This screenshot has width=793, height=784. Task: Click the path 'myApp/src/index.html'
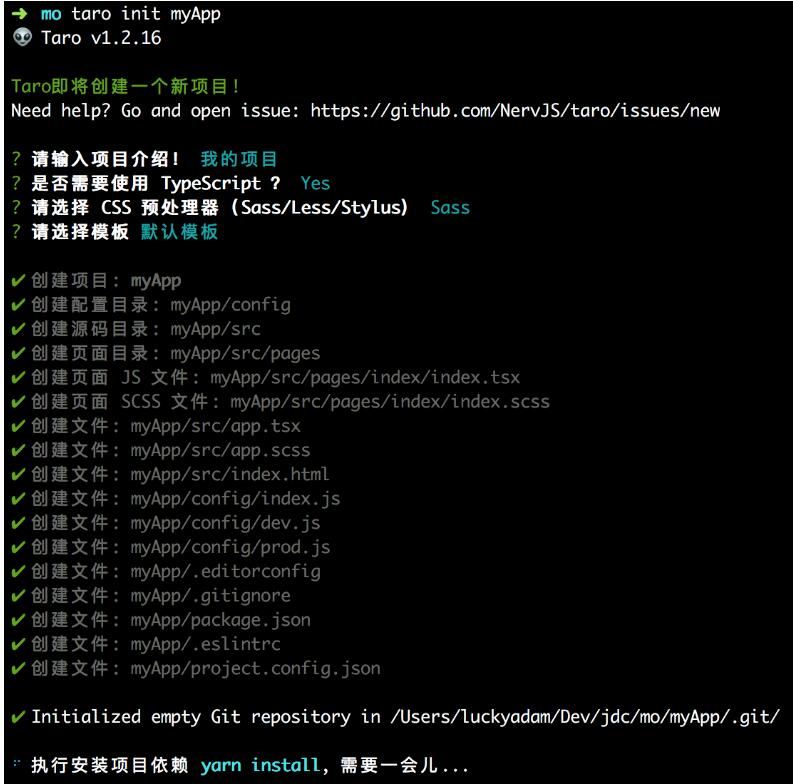point(230,474)
